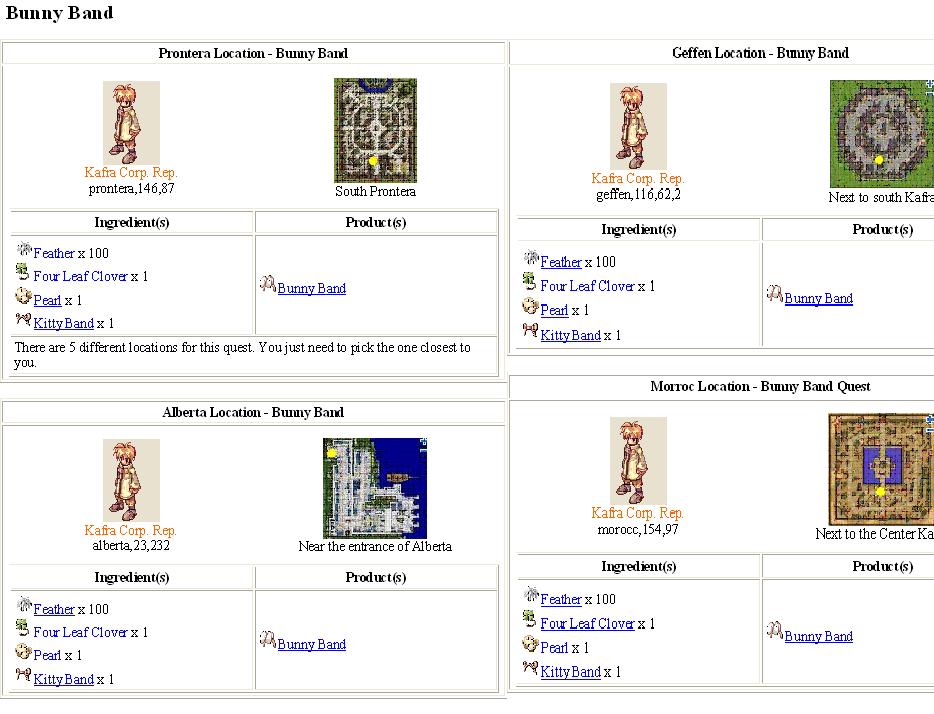Viewport: 934px width, 714px height.
Task: Click the Pearl icon in Geffen ingredients
Action: [530, 306]
